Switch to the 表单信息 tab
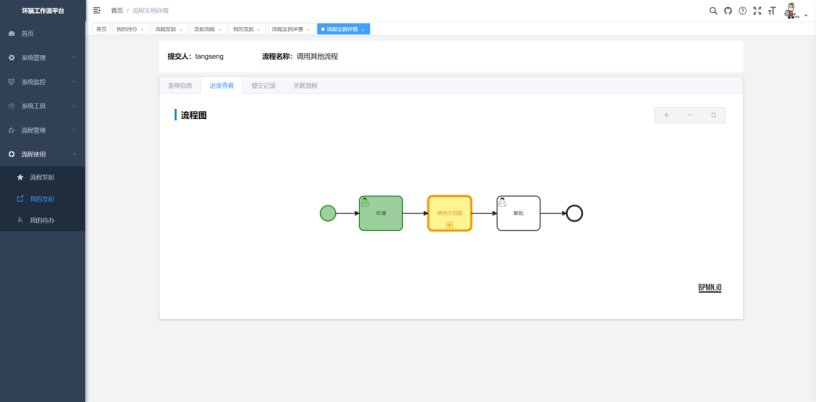 click(x=180, y=86)
